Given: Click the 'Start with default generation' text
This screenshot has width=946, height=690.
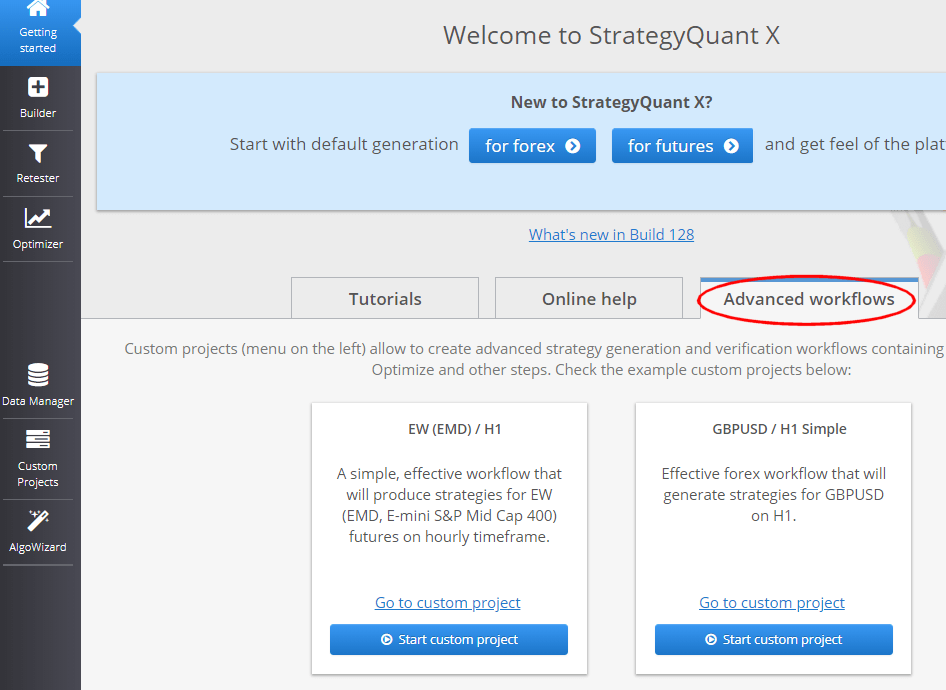Looking at the screenshot, I should [344, 145].
